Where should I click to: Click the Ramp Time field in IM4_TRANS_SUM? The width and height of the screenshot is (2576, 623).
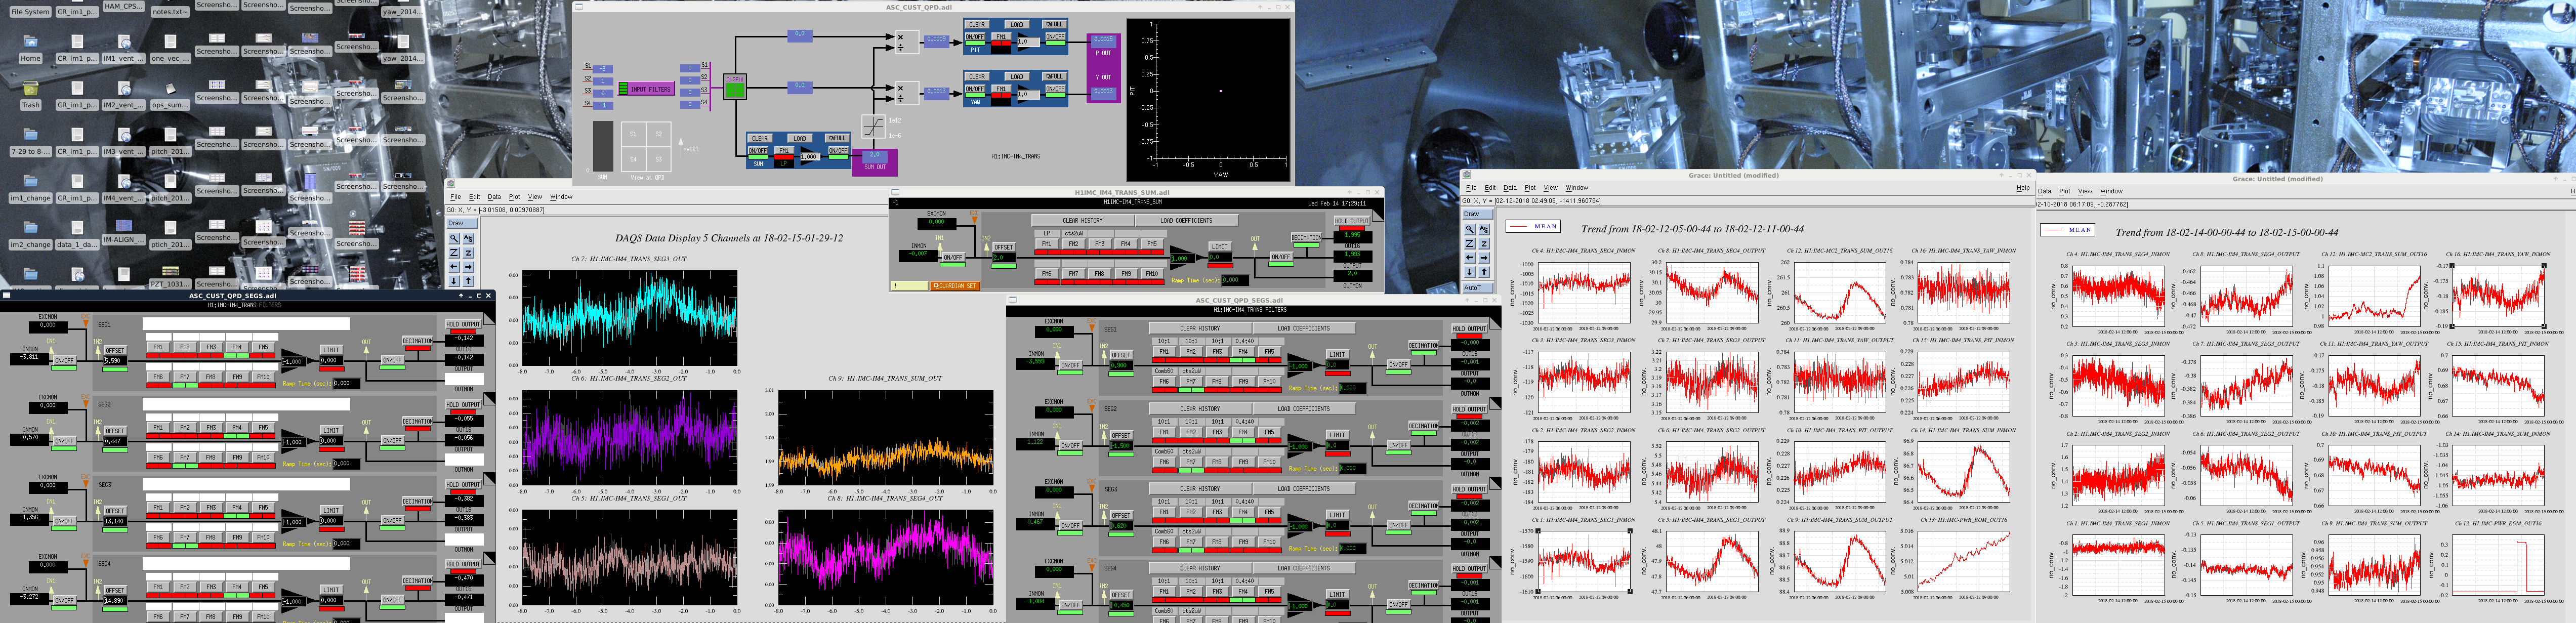[x=1235, y=280]
